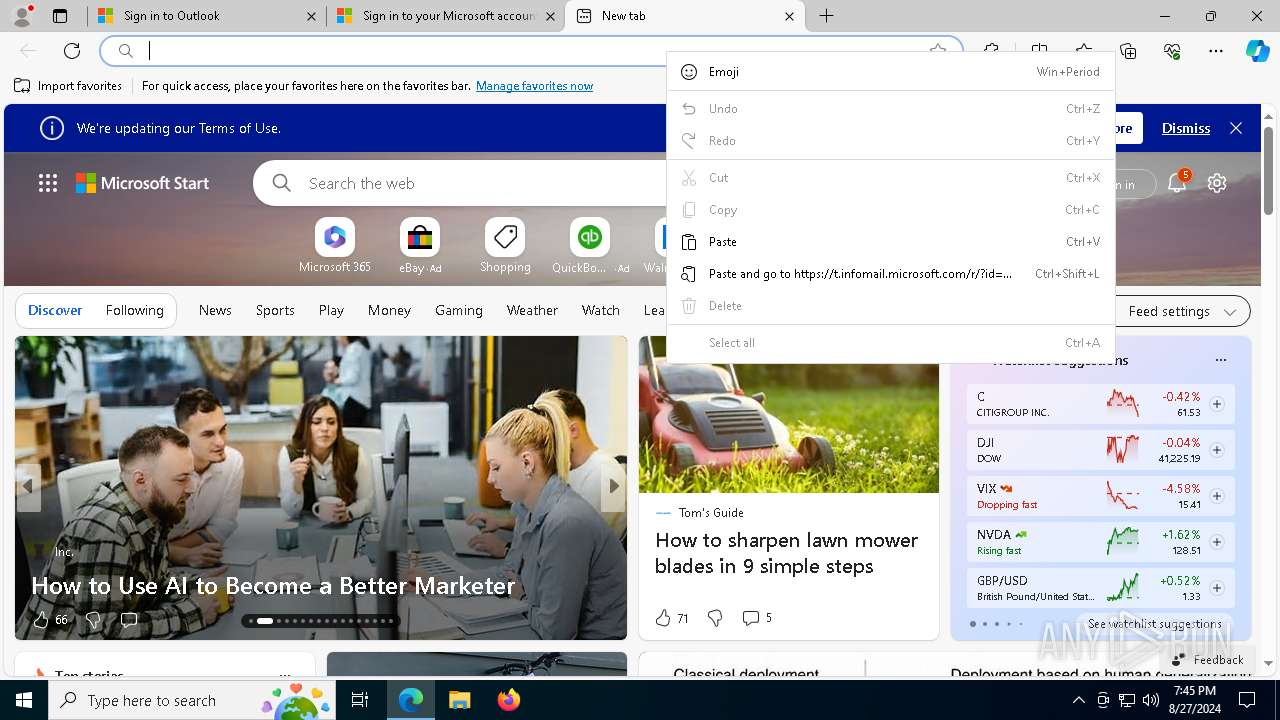Like the AI marketer story (66)

[x=50, y=620]
